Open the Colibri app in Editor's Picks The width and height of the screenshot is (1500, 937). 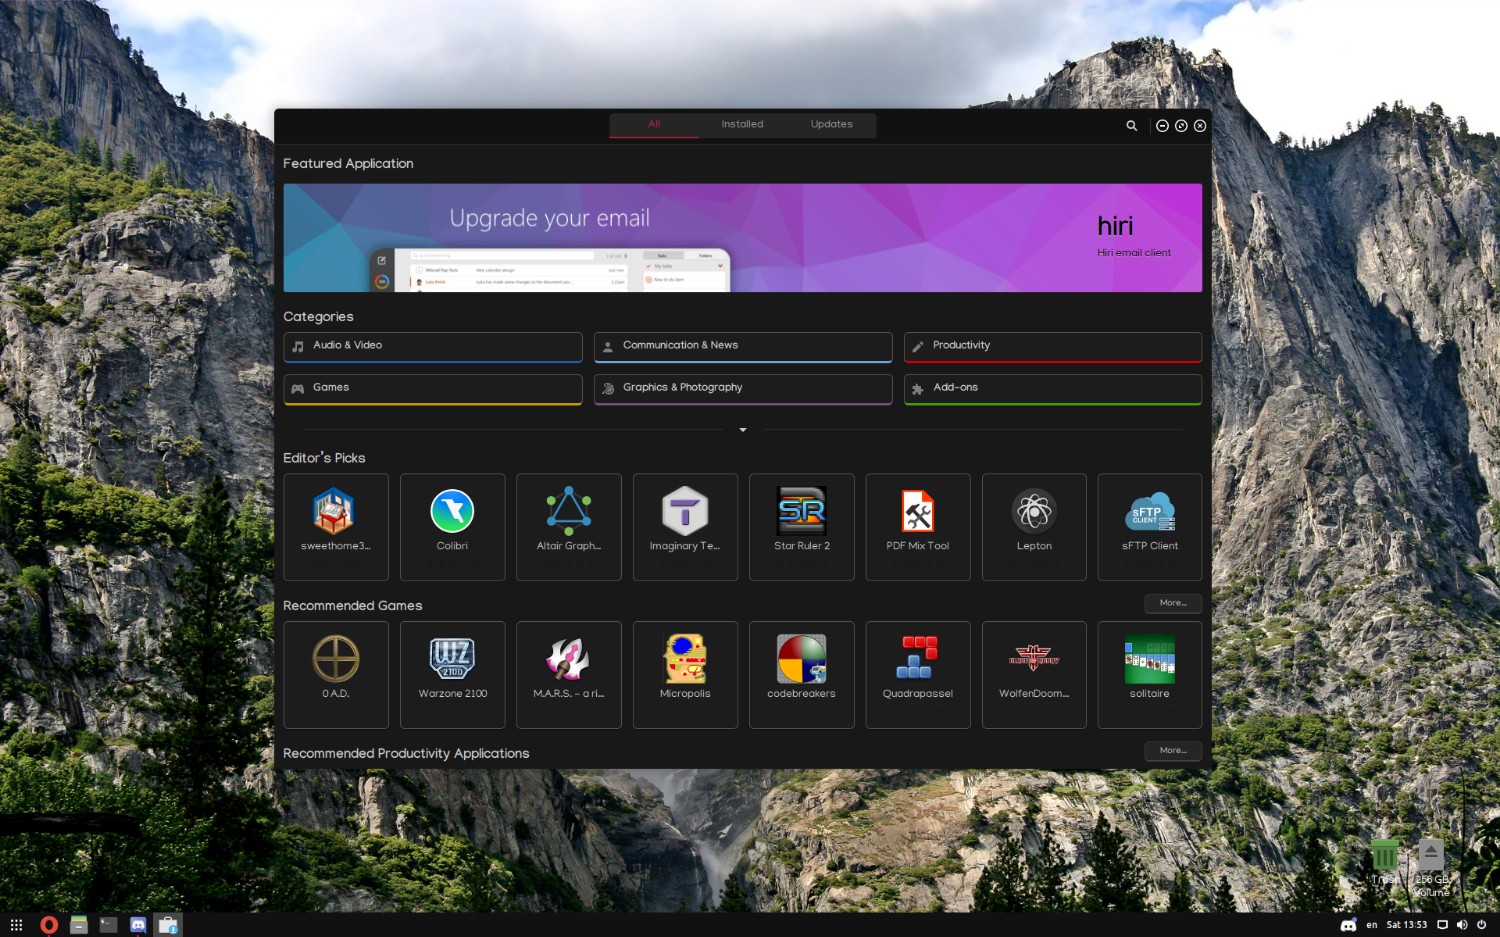(452, 527)
